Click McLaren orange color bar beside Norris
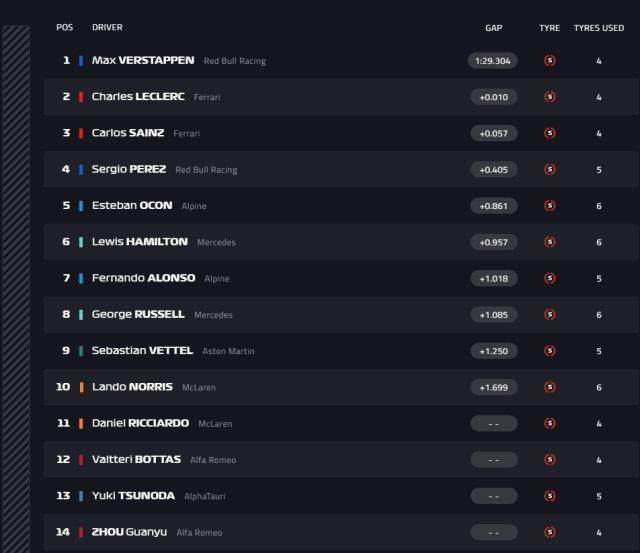 point(81,387)
